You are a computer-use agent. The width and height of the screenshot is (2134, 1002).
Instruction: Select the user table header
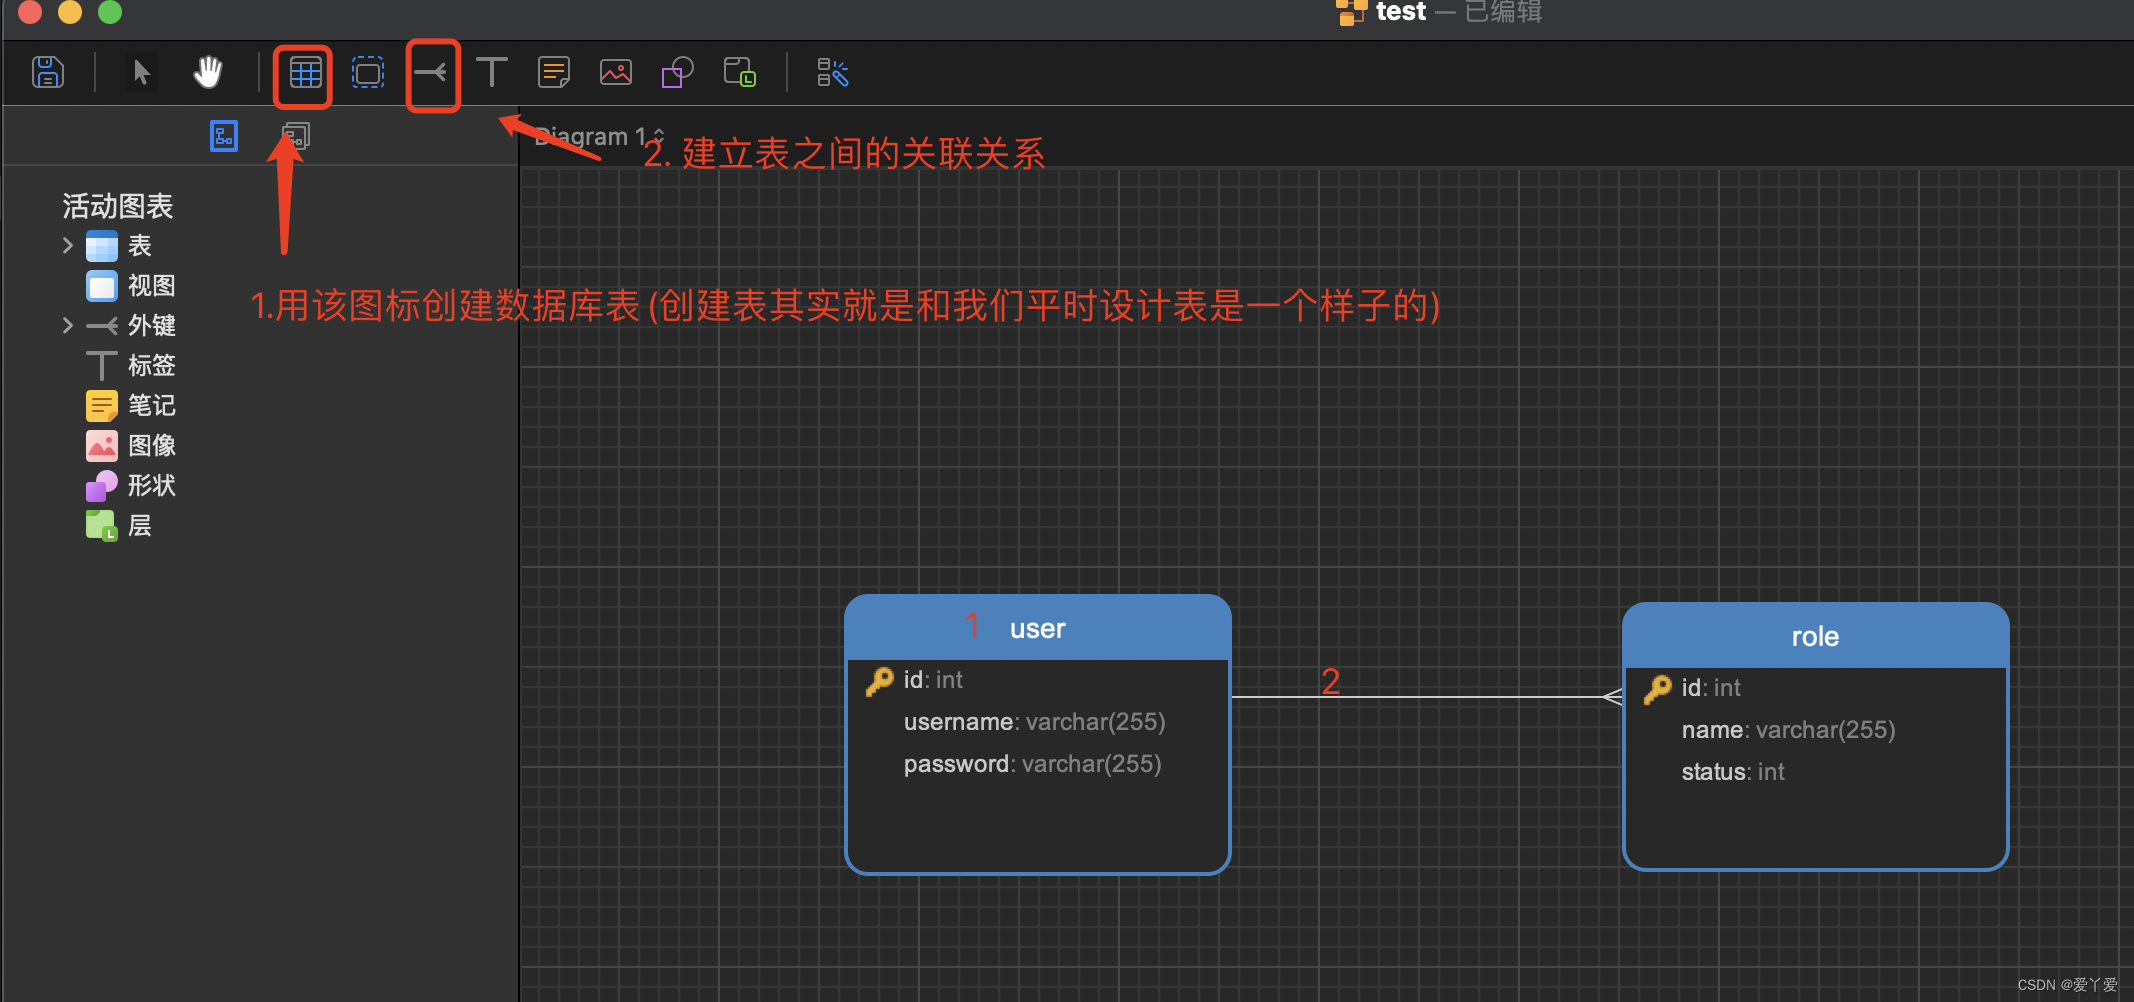click(x=1037, y=628)
